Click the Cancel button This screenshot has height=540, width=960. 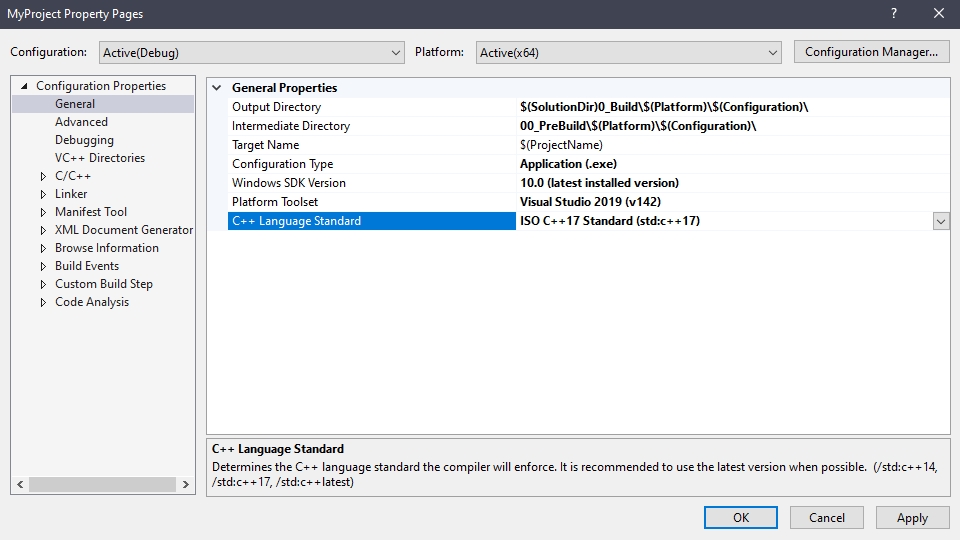(827, 517)
